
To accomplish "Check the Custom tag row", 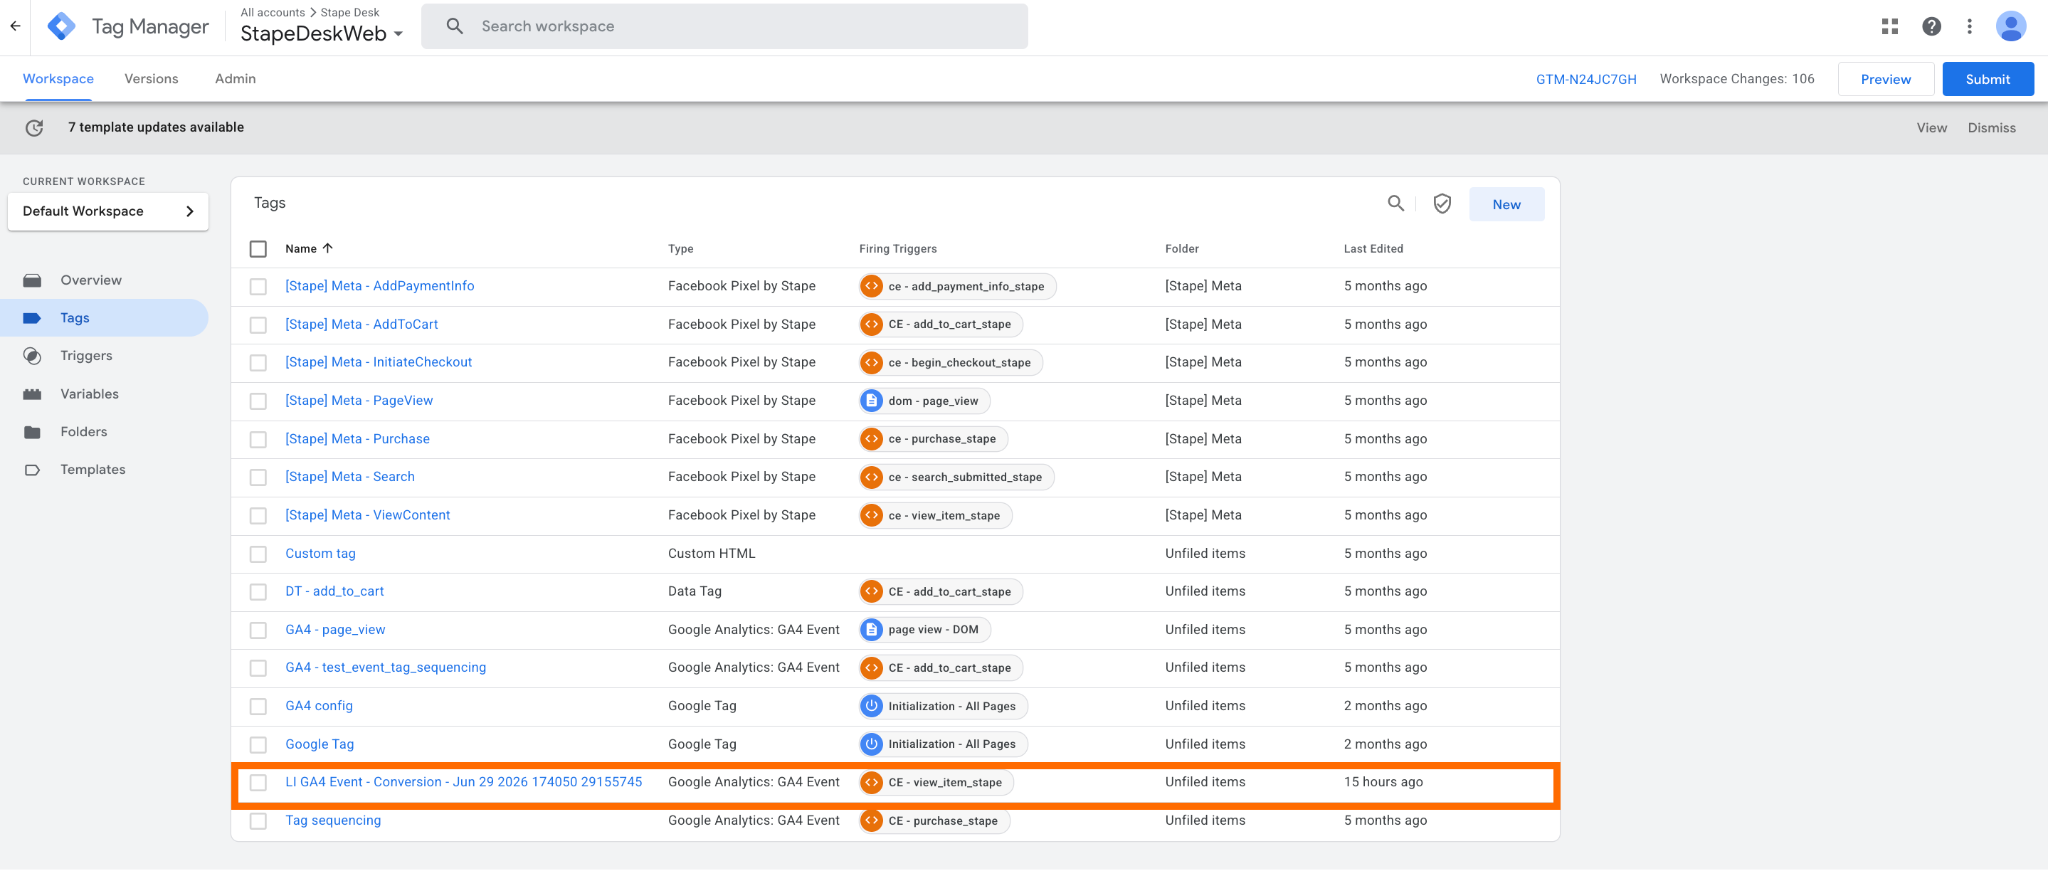I will coord(258,554).
